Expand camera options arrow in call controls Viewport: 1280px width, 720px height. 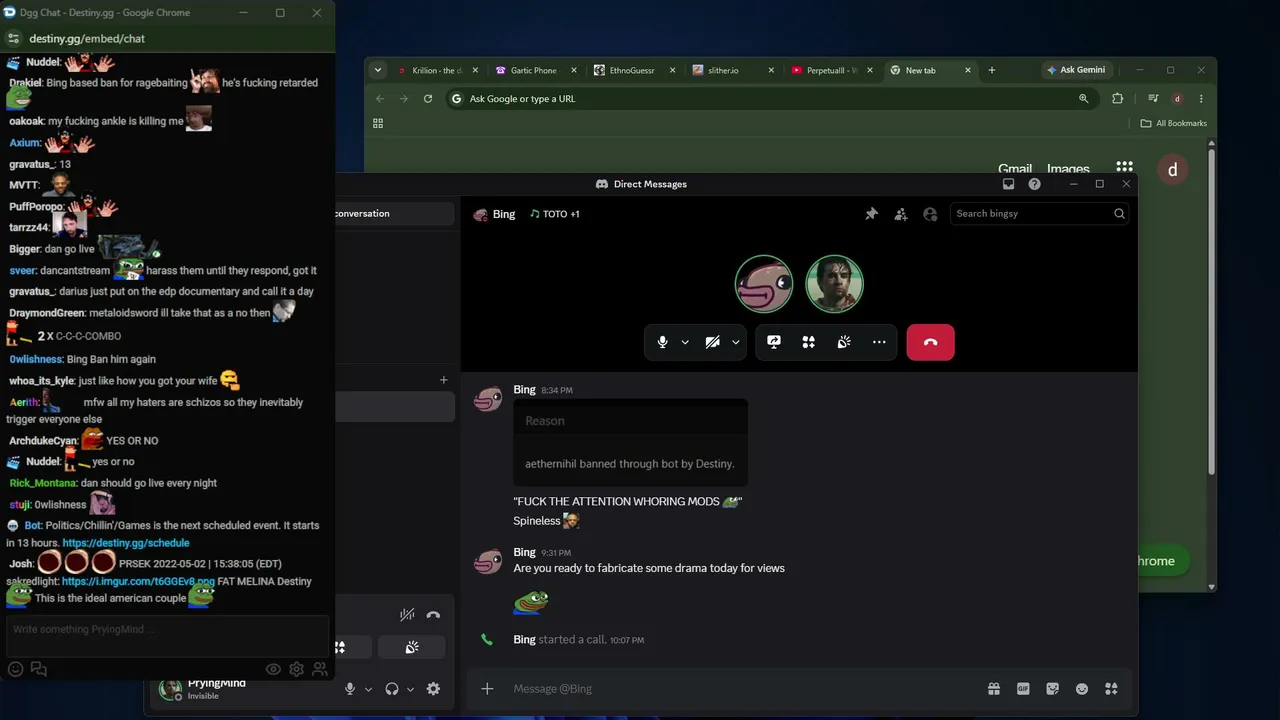tap(735, 342)
